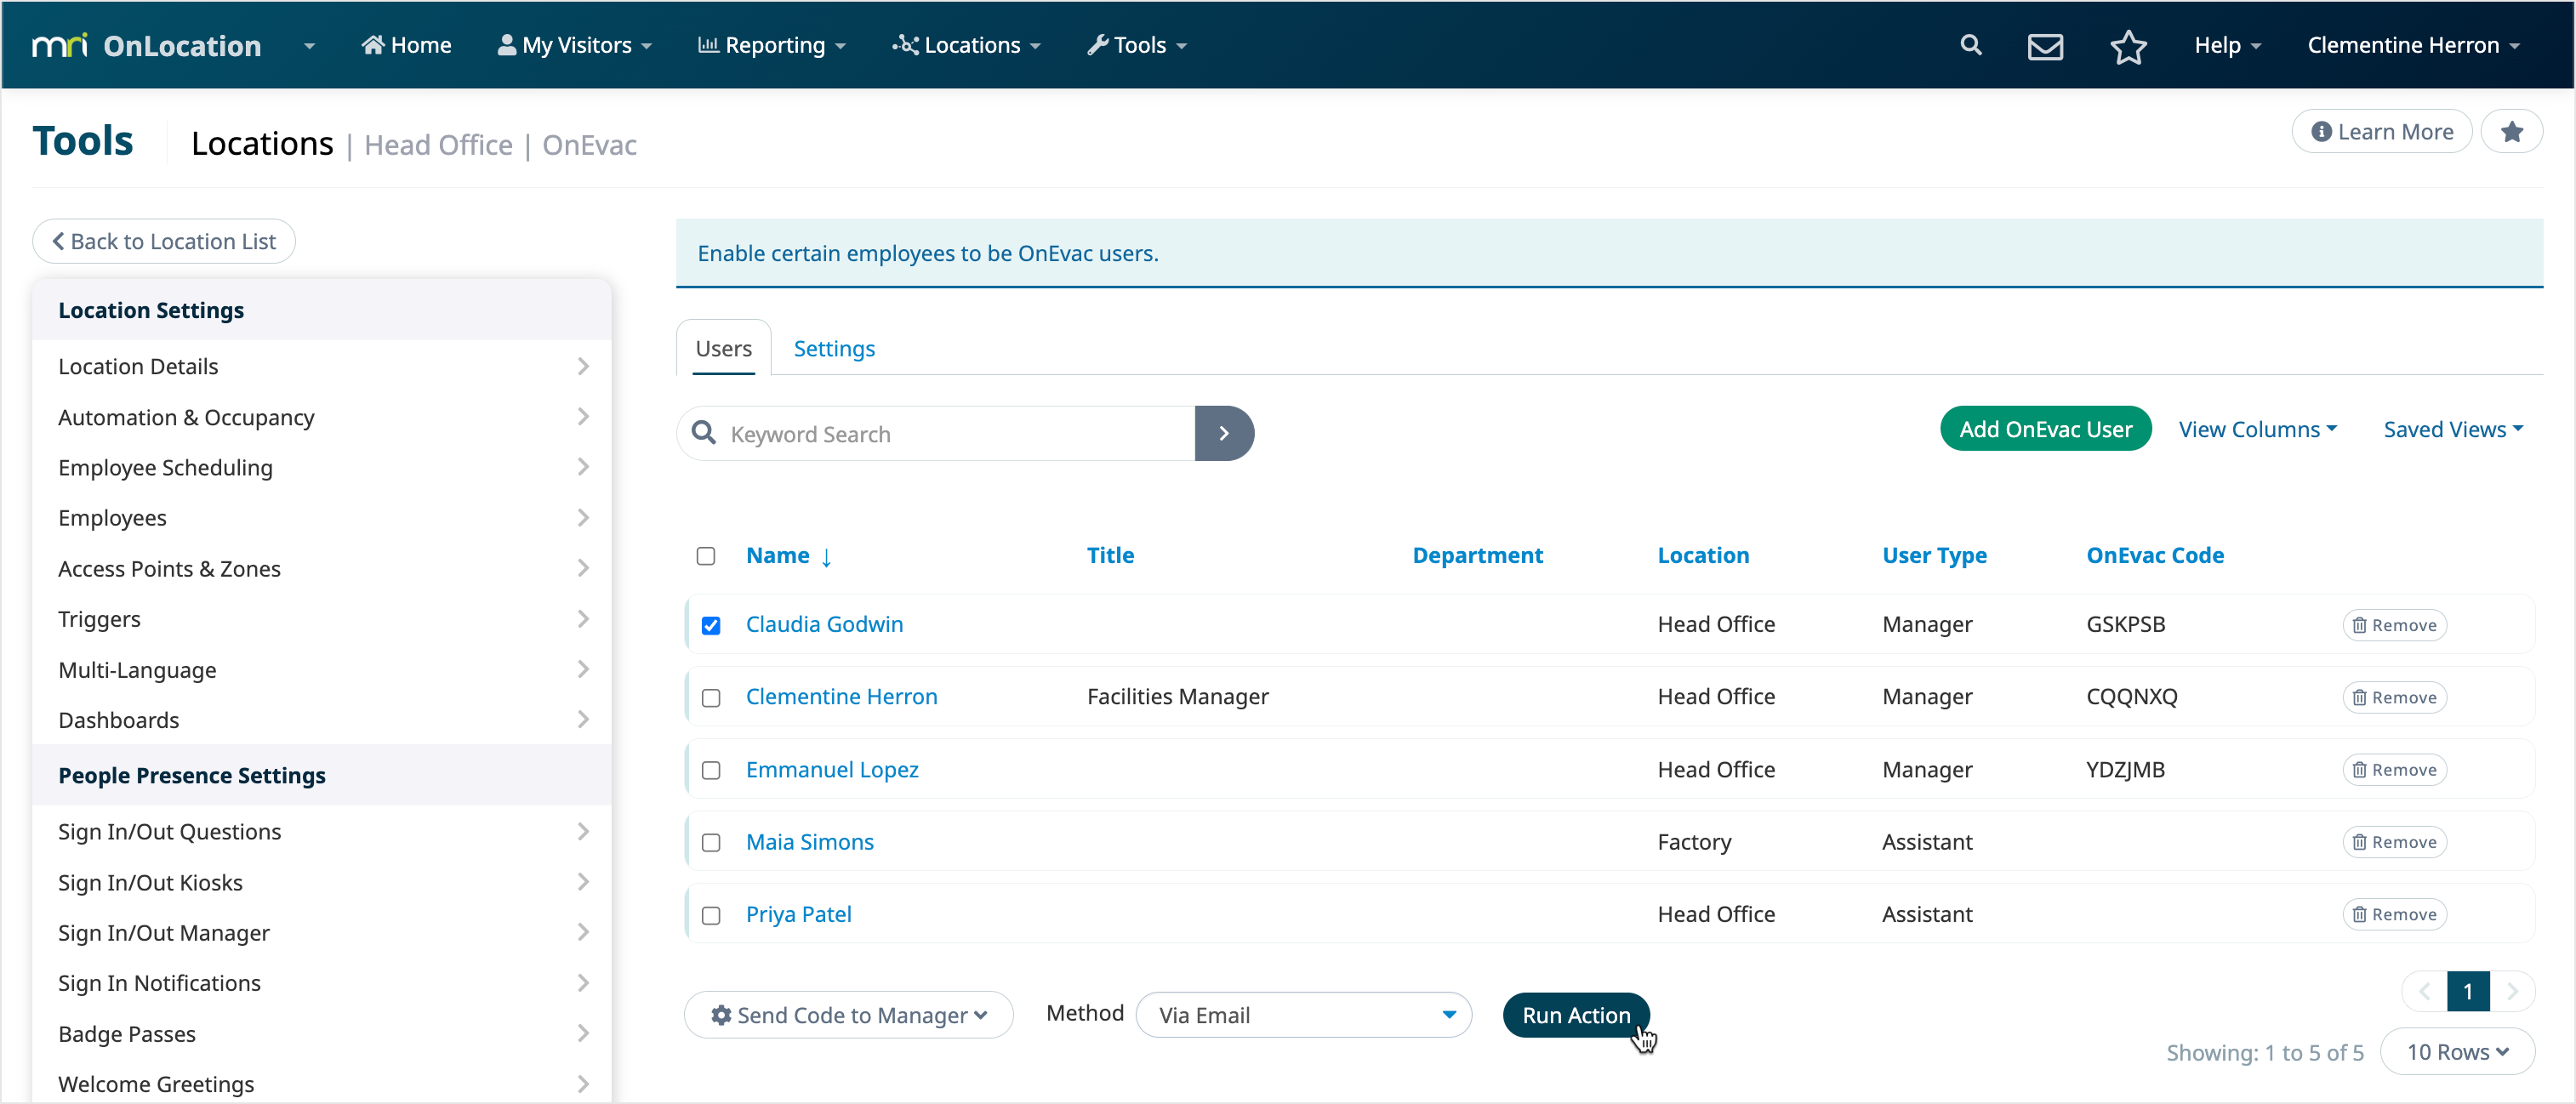Open Sign In Notifications chevron
This screenshot has width=2576, height=1104.
pyautogui.click(x=583, y=983)
